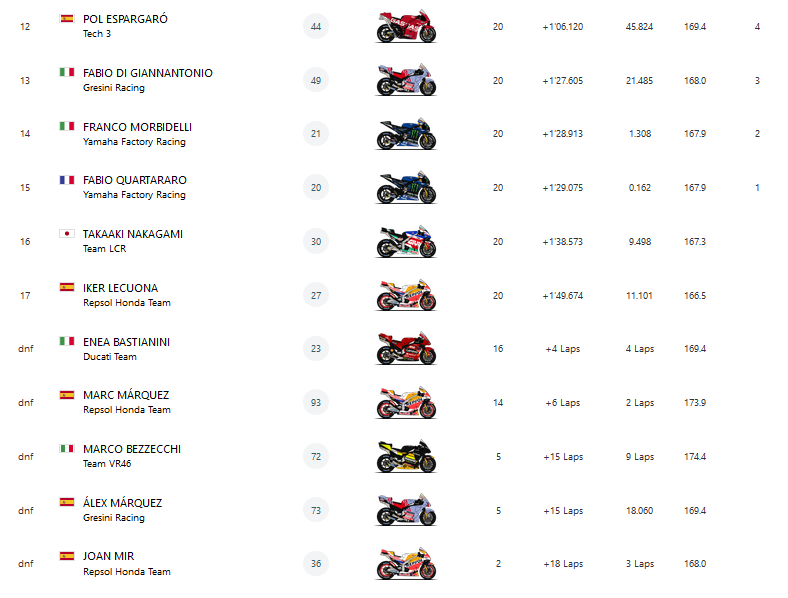Click Nakagami's LCR bike thumbnail

(406, 242)
